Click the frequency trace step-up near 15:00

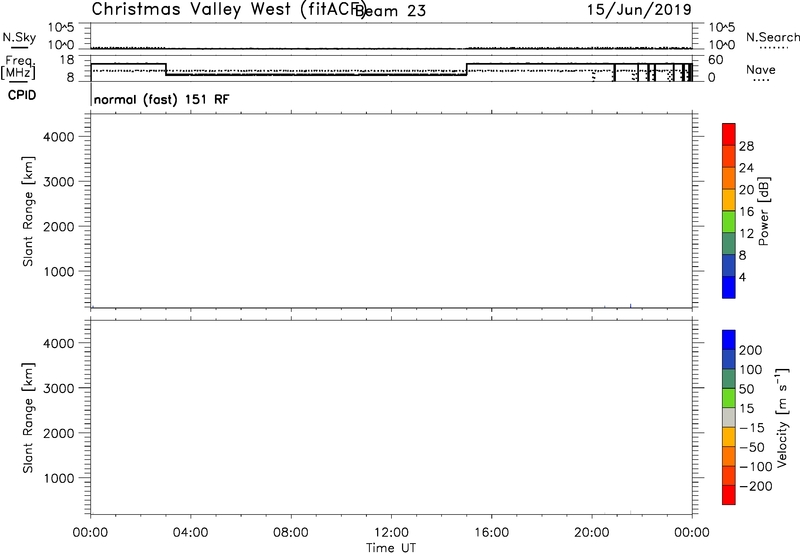[467, 69]
